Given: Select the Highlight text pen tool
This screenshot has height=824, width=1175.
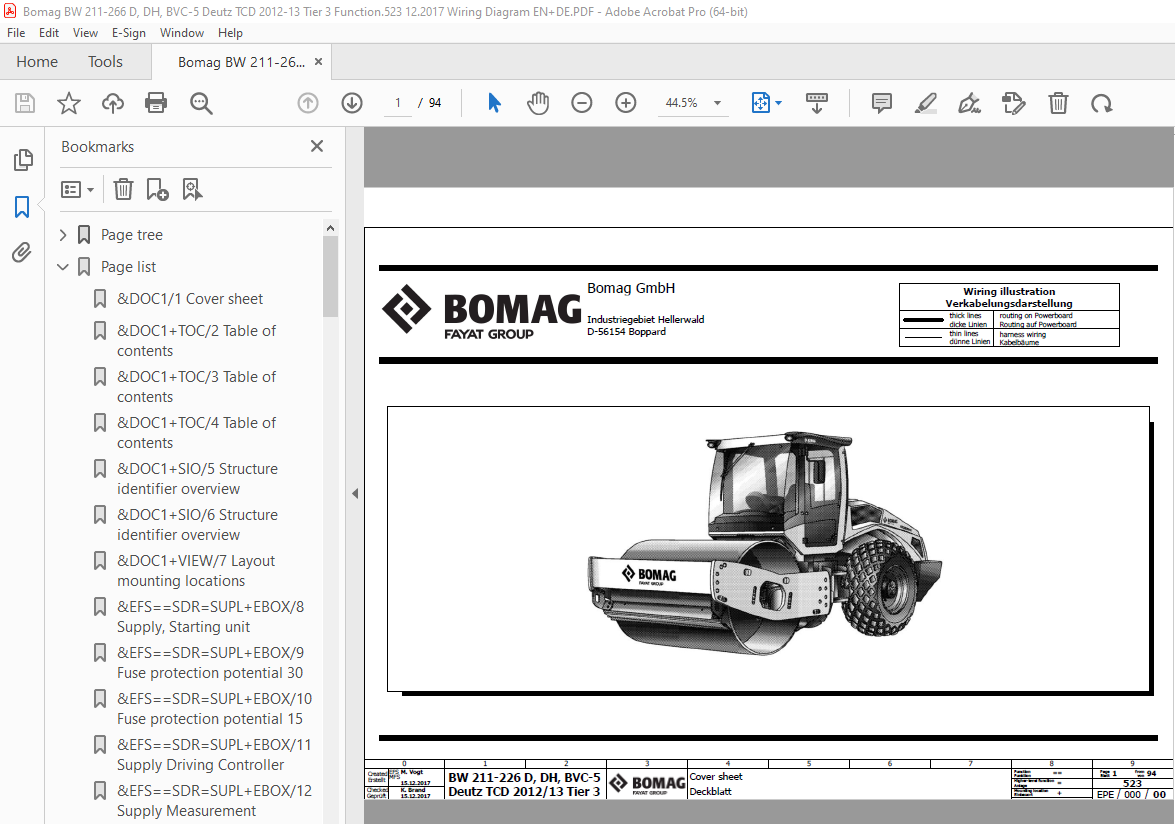Looking at the screenshot, I should 925,103.
